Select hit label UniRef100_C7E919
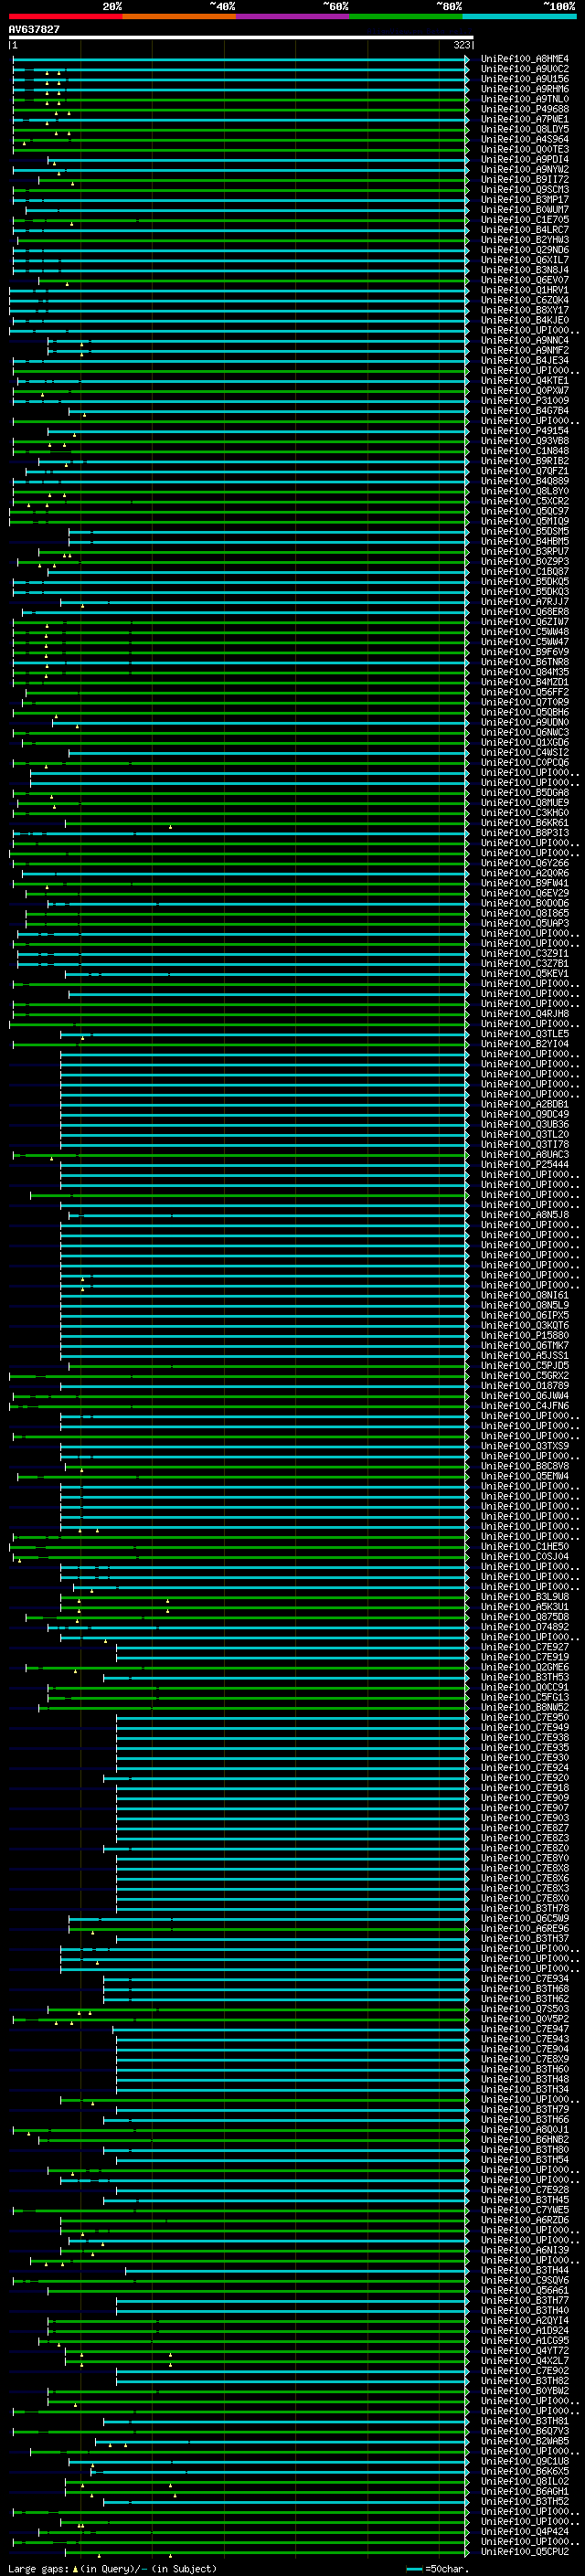This screenshot has height=2576, width=585. coord(525,1656)
